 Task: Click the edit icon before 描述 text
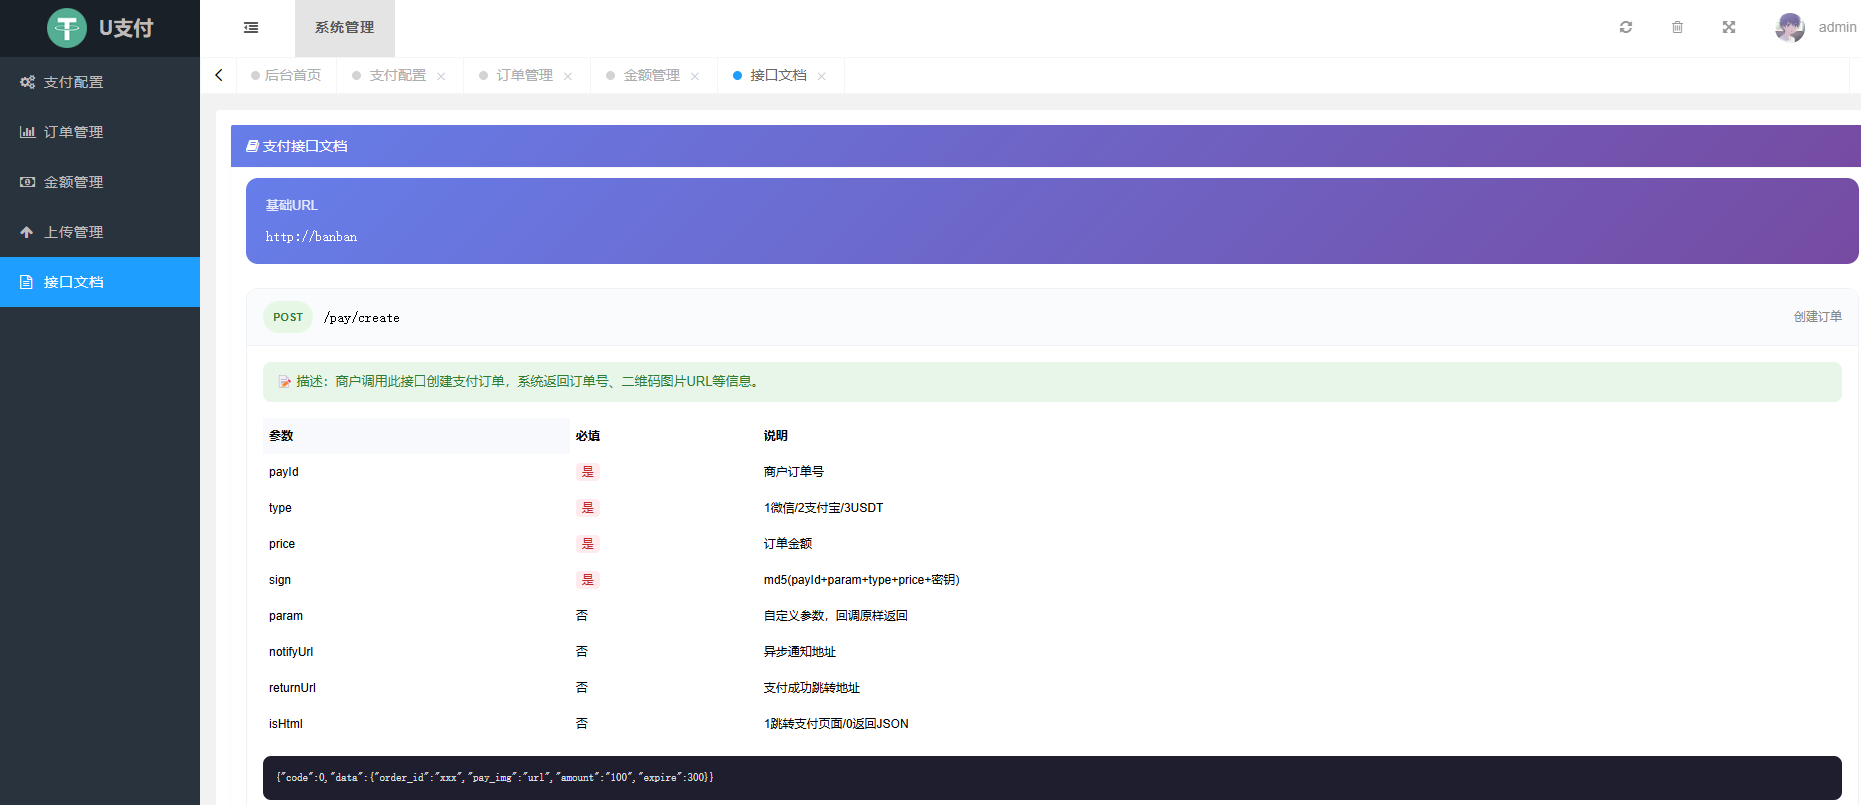285,382
